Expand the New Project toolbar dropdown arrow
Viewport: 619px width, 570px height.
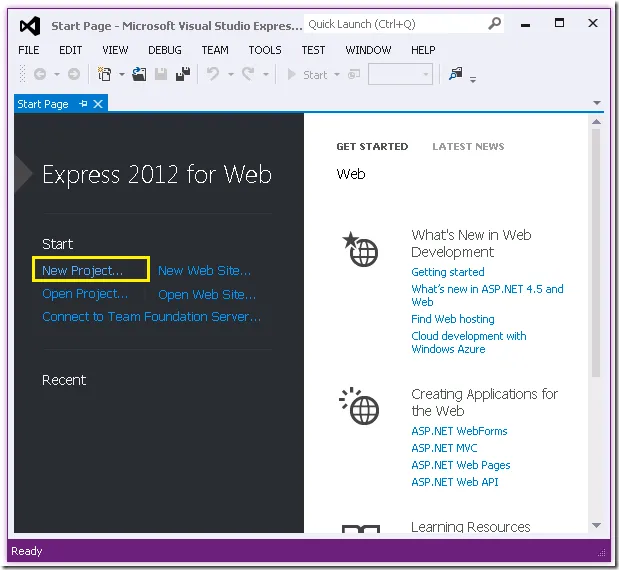122,75
